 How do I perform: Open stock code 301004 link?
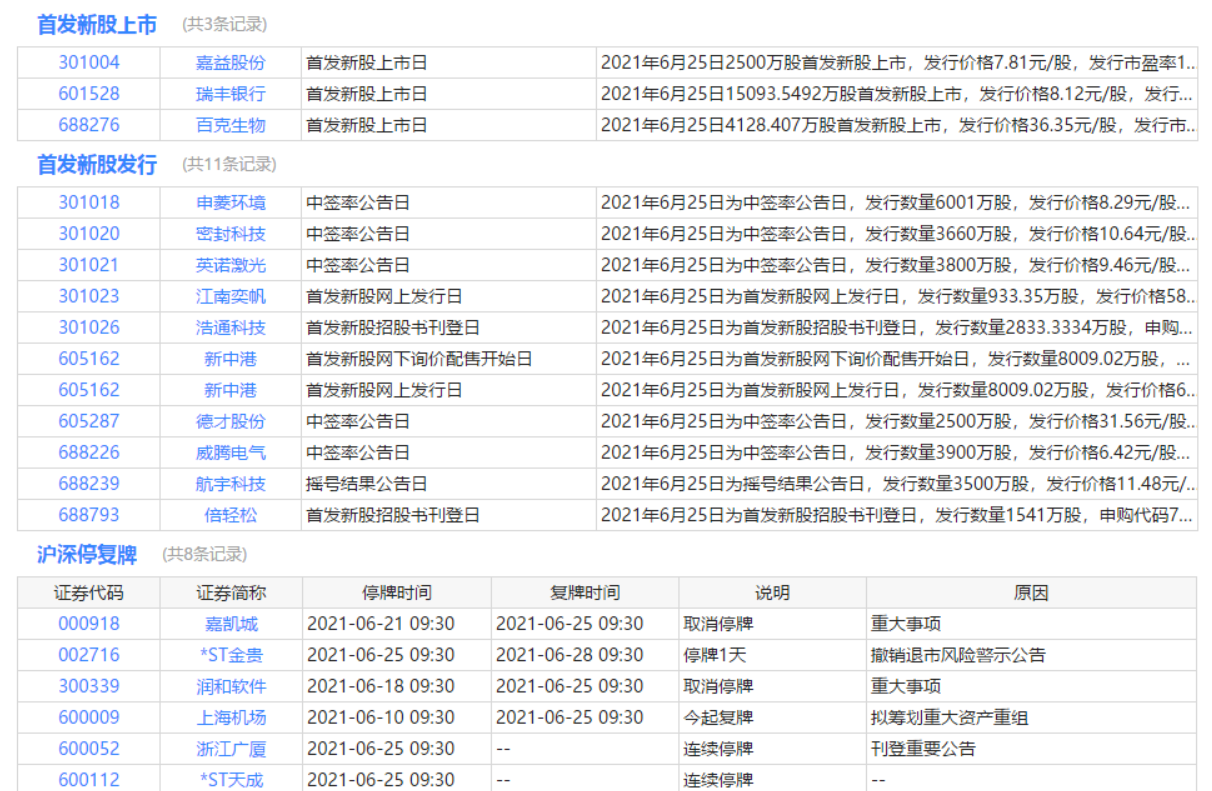pos(88,62)
